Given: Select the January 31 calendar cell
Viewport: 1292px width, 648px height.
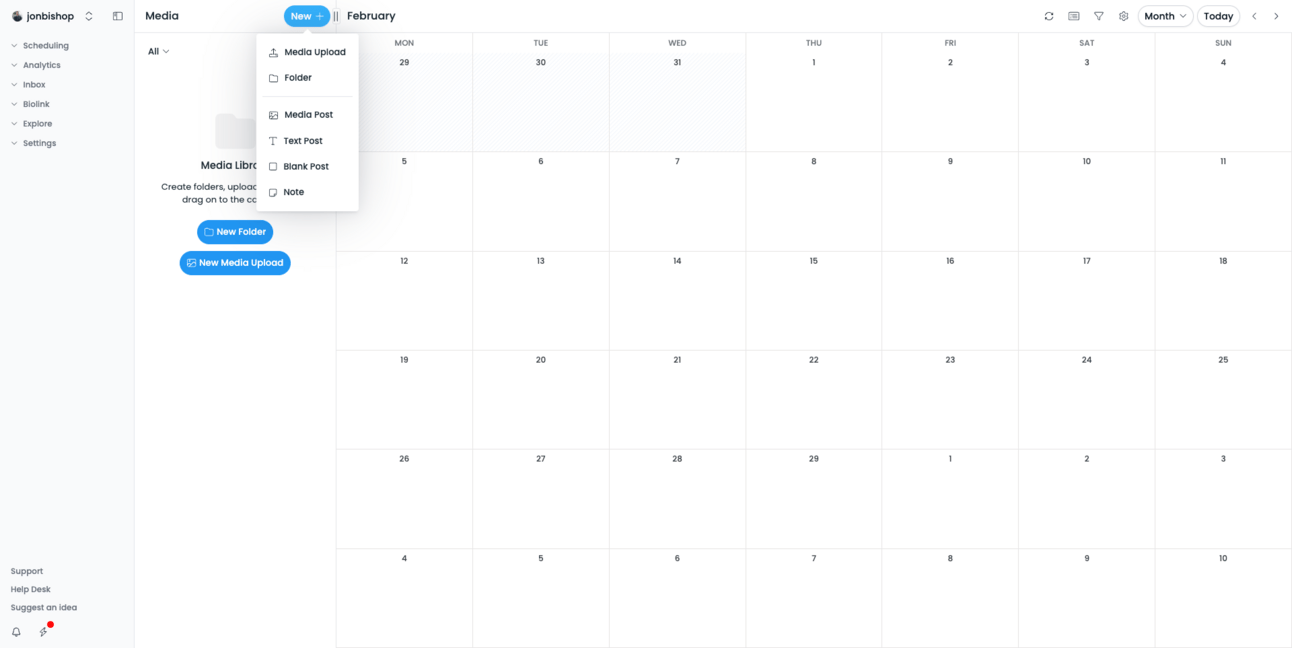Looking at the screenshot, I should (x=677, y=102).
